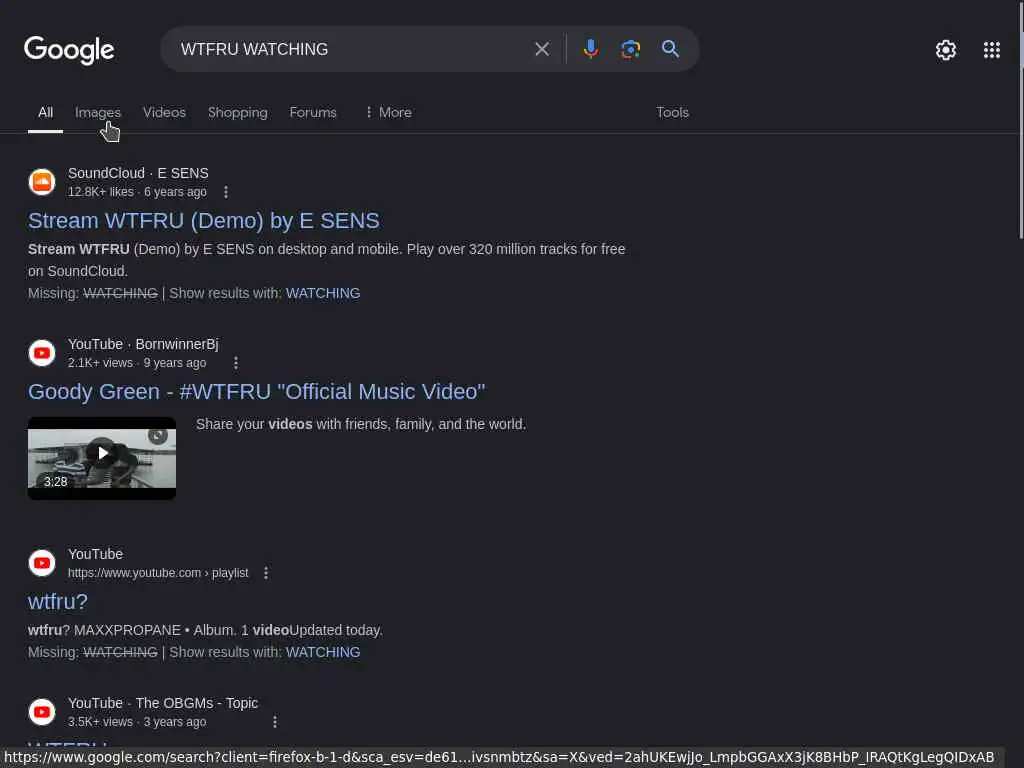The width and height of the screenshot is (1024, 768).
Task: Open the search Tools options
Action: pos(673,112)
